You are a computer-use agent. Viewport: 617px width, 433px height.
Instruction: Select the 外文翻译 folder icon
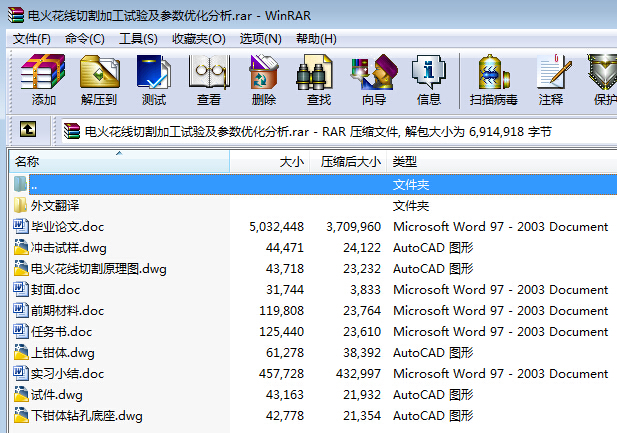pyautogui.click(x=20, y=205)
